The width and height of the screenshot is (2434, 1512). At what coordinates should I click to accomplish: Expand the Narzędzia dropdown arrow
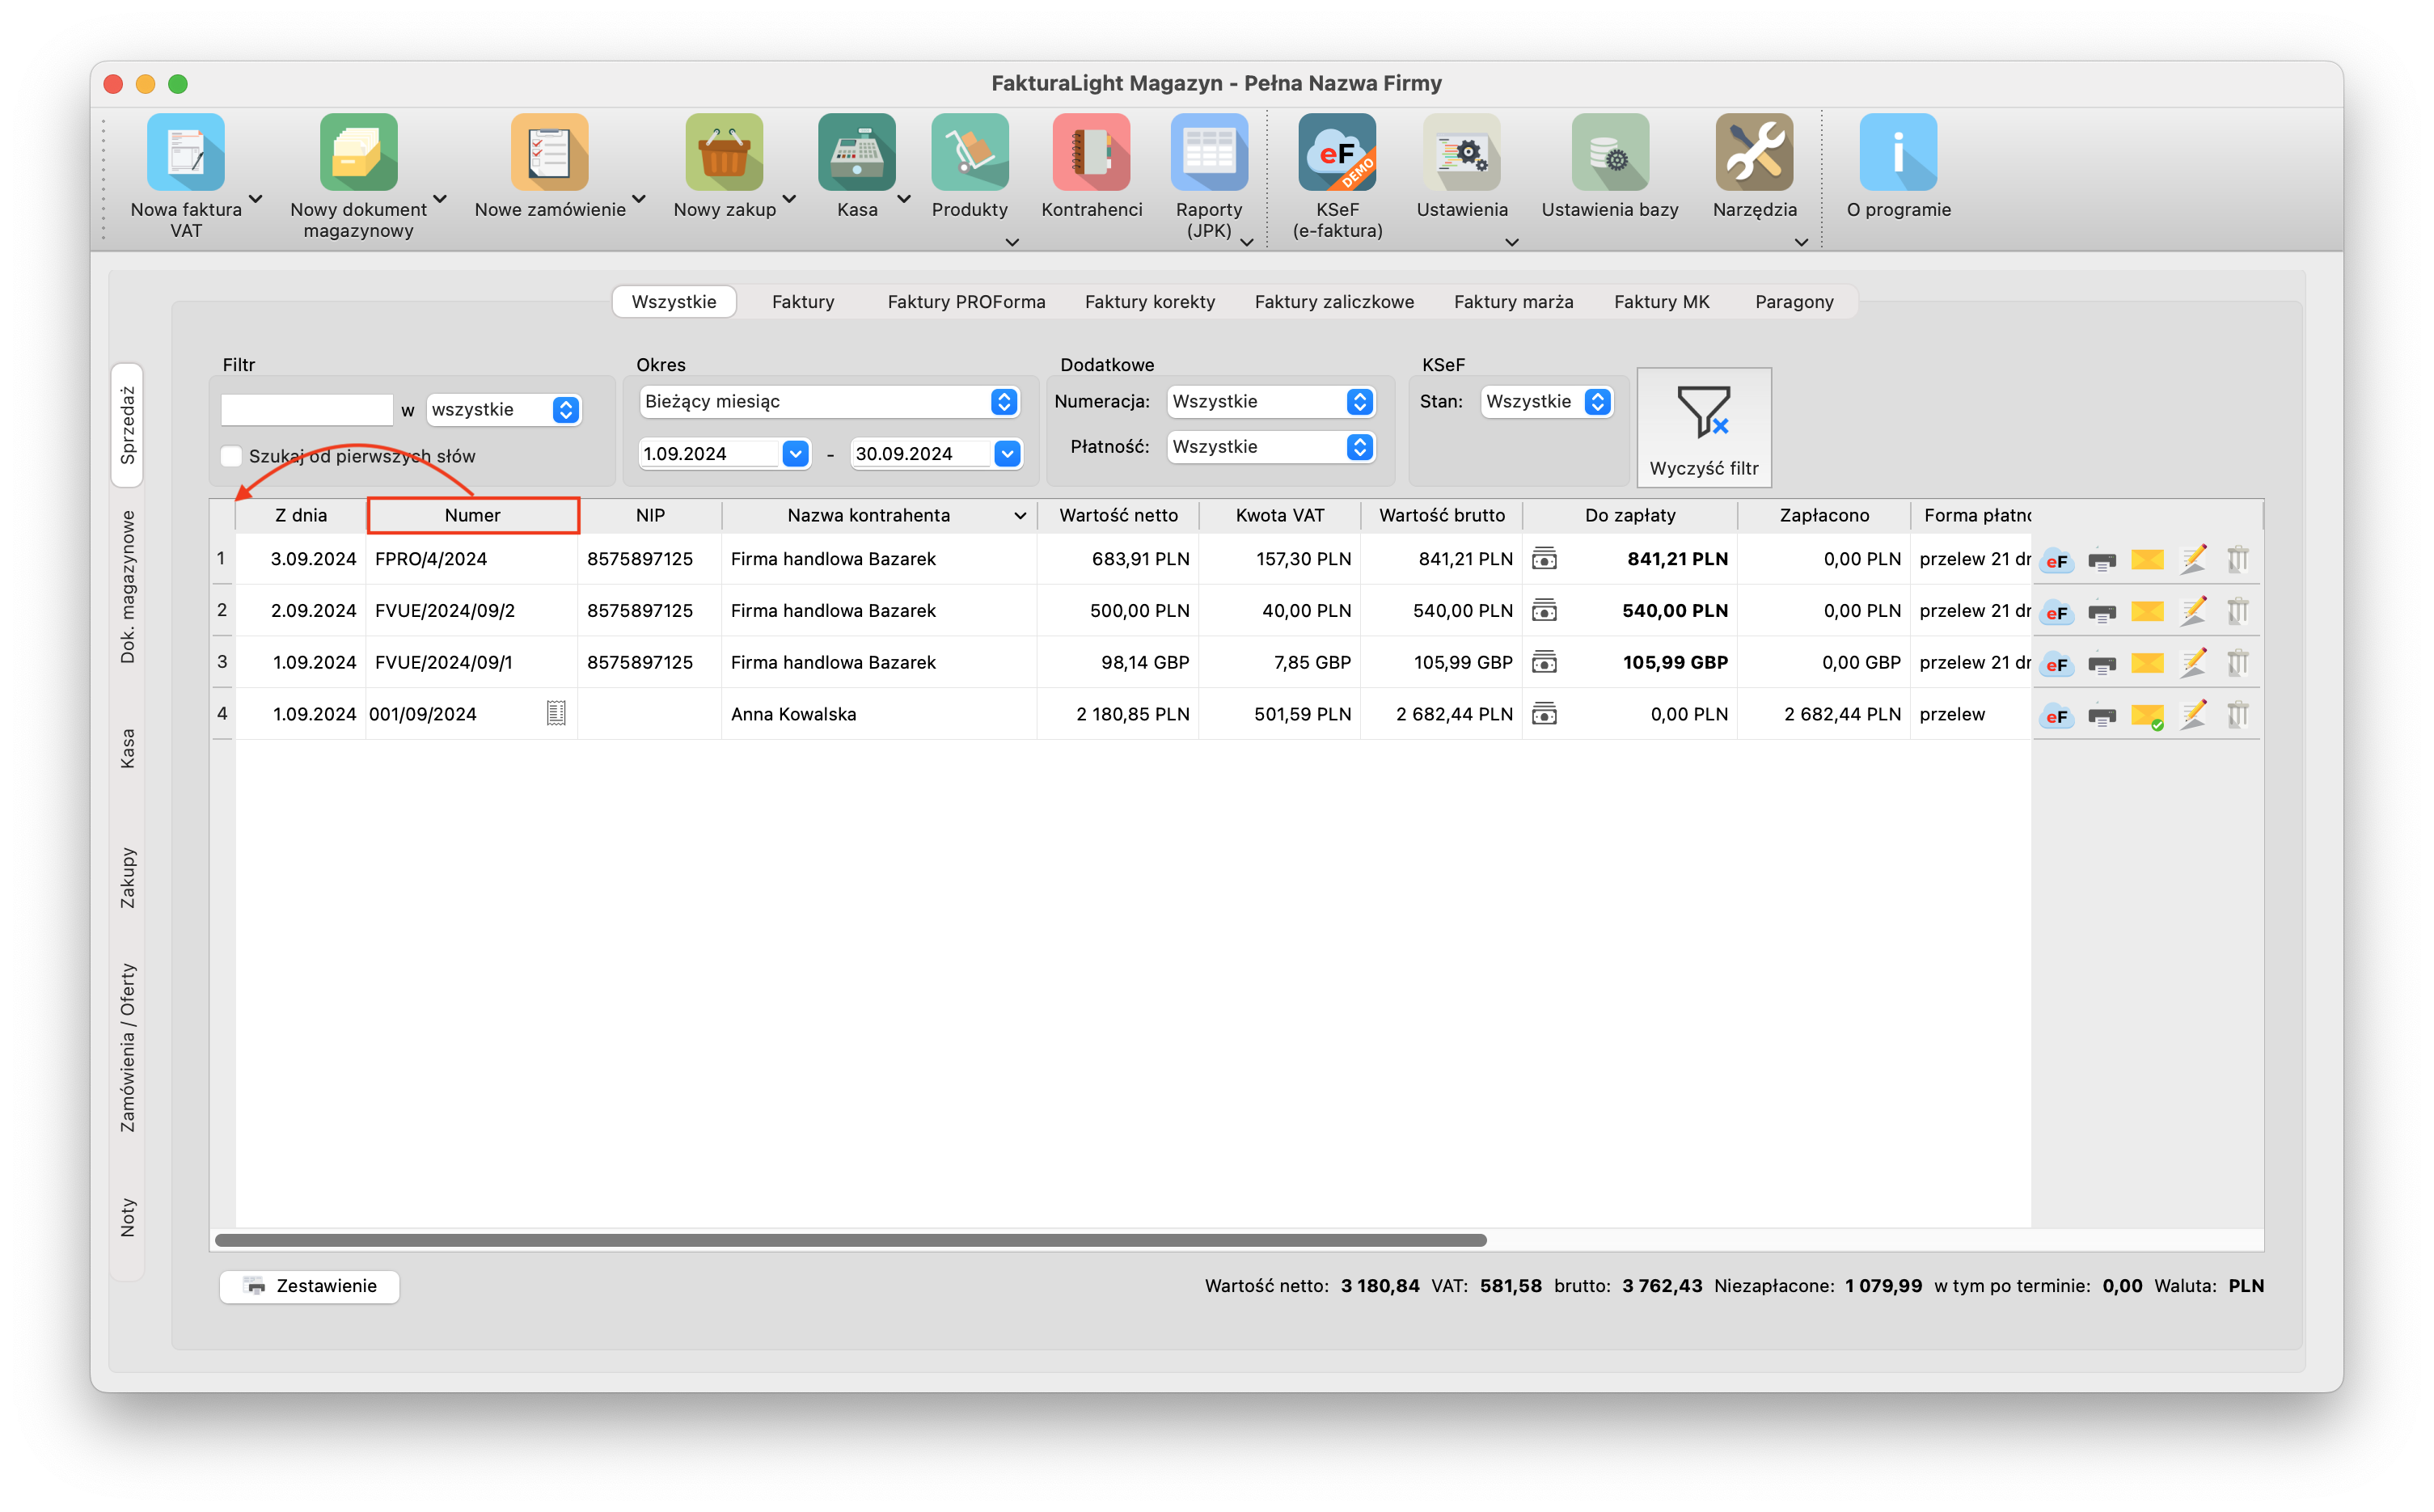coord(1800,242)
